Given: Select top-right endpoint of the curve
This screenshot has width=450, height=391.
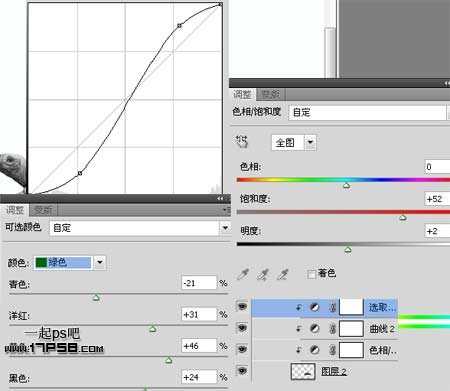Looking at the screenshot, I should pos(220,4).
